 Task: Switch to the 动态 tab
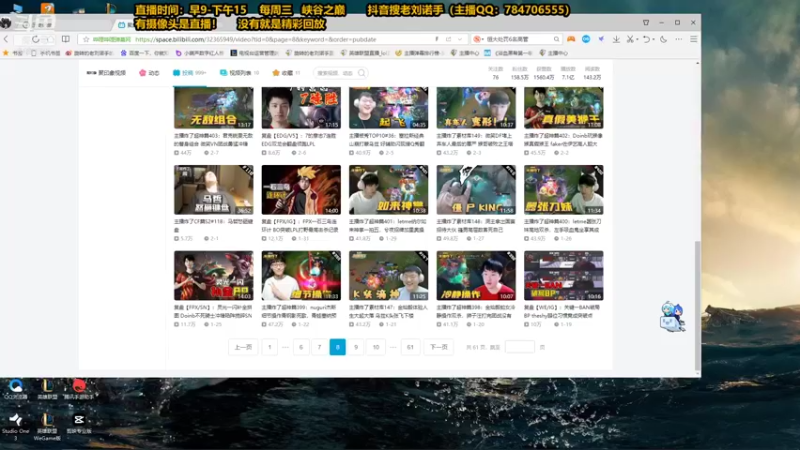[149, 73]
